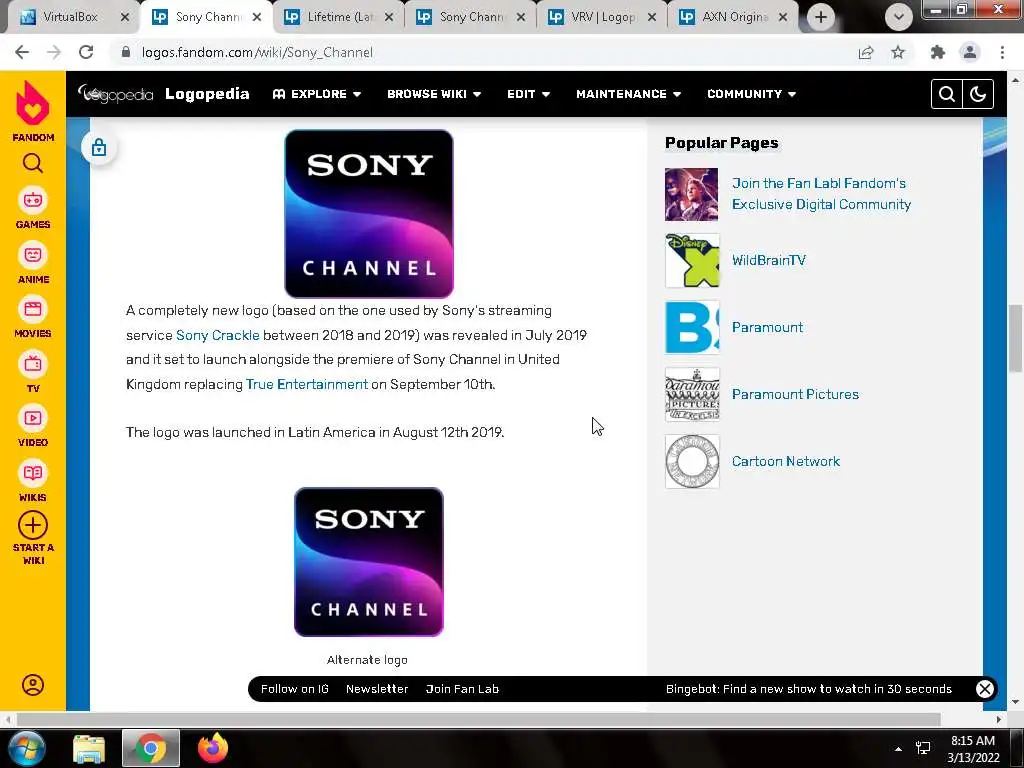This screenshot has width=1024, height=768.
Task: Open the Paramount link
Action: [x=767, y=327]
